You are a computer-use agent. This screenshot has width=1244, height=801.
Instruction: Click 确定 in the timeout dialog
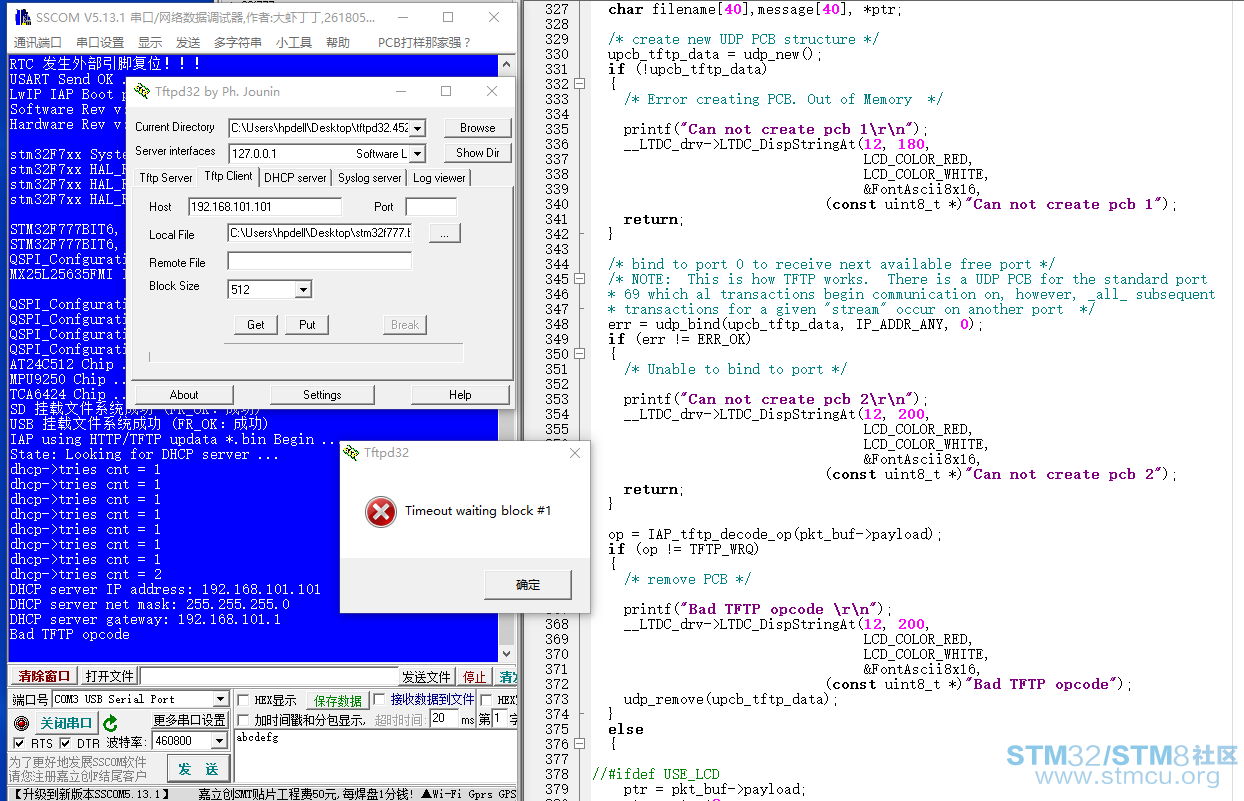(528, 585)
